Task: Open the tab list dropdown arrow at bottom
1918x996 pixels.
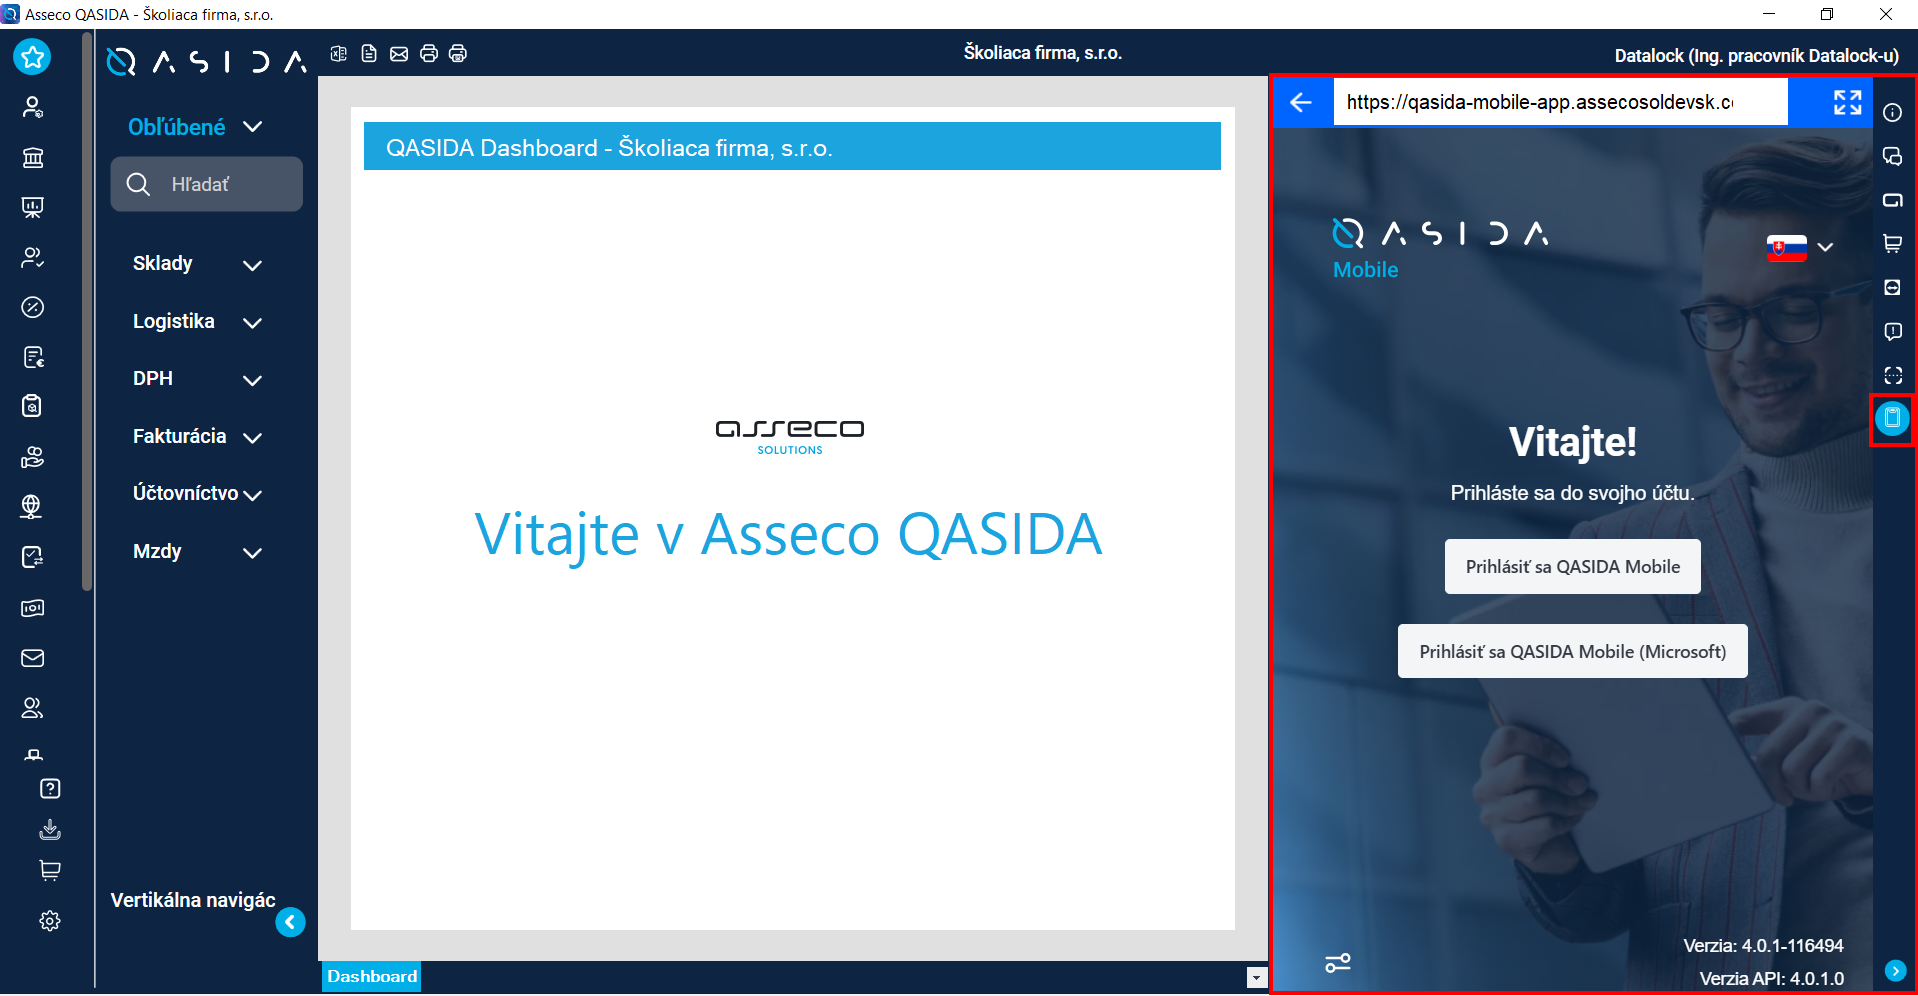Action: 1257,978
